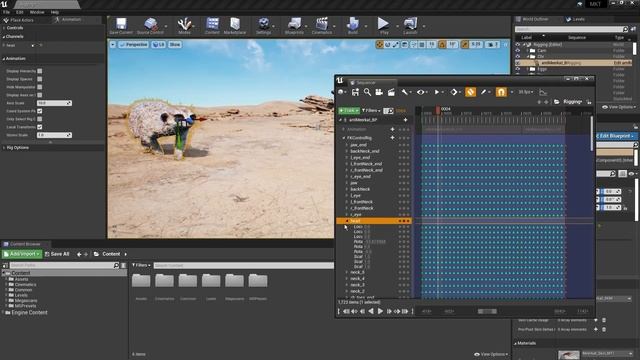Click Sequencer save icon
The image size is (640, 360).
pos(356,93)
